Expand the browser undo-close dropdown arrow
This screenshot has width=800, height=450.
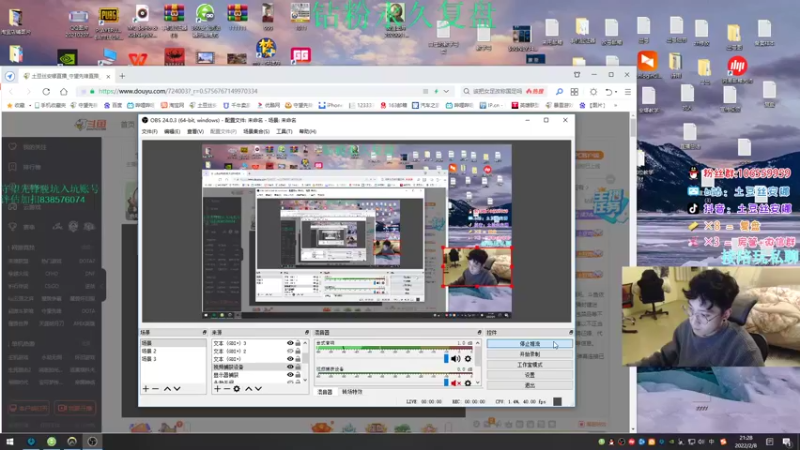pyautogui.click(x=616, y=92)
